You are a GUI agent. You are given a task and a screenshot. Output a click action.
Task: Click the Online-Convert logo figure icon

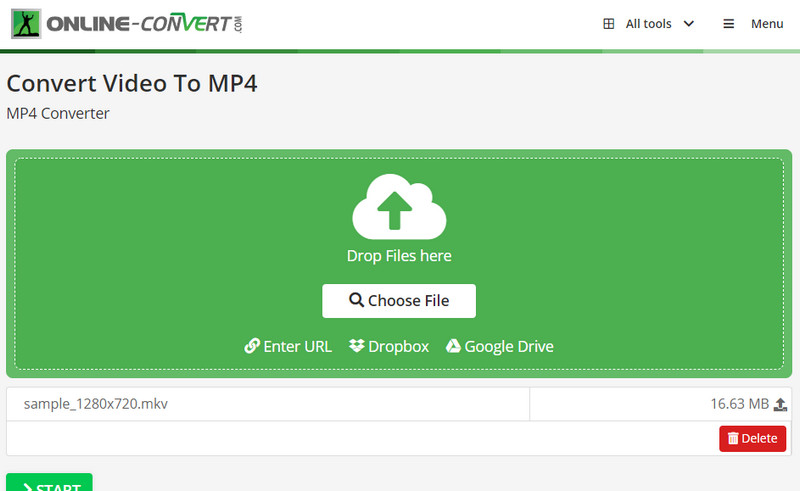(26, 24)
